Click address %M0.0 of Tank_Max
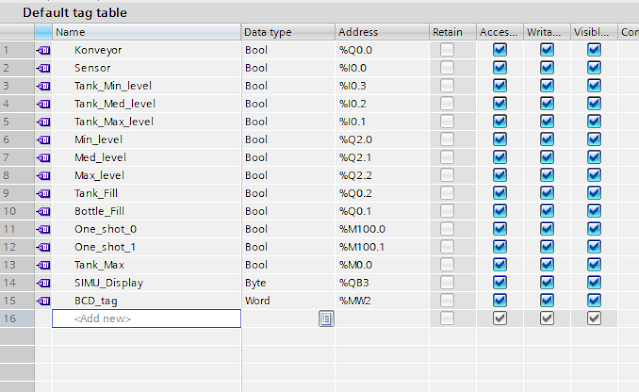The width and height of the screenshot is (639, 392). point(382,265)
